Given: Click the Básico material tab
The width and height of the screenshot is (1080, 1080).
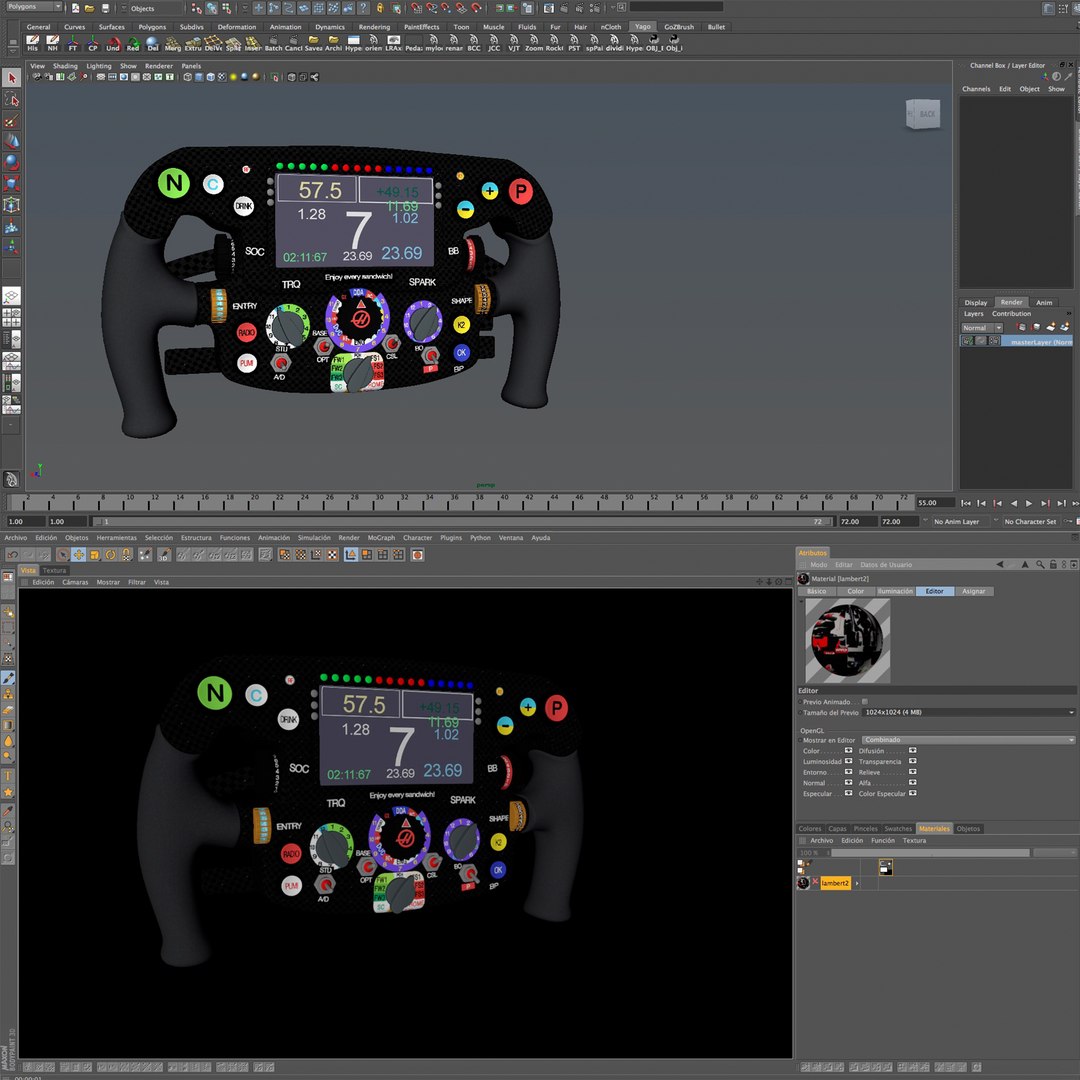Looking at the screenshot, I should tap(816, 591).
